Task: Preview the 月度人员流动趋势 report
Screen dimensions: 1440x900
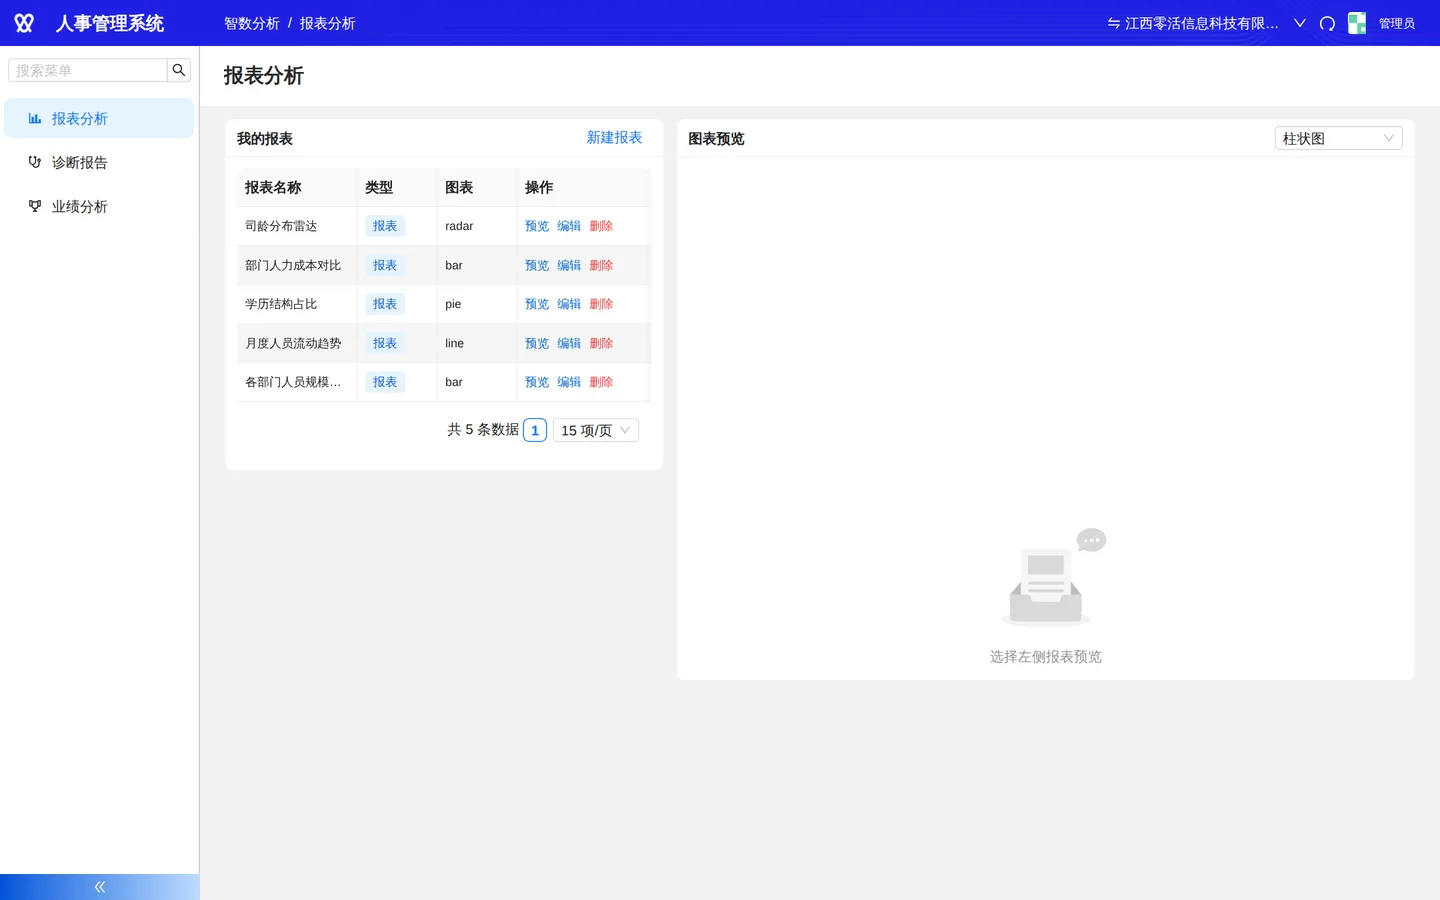Action: pyautogui.click(x=537, y=343)
